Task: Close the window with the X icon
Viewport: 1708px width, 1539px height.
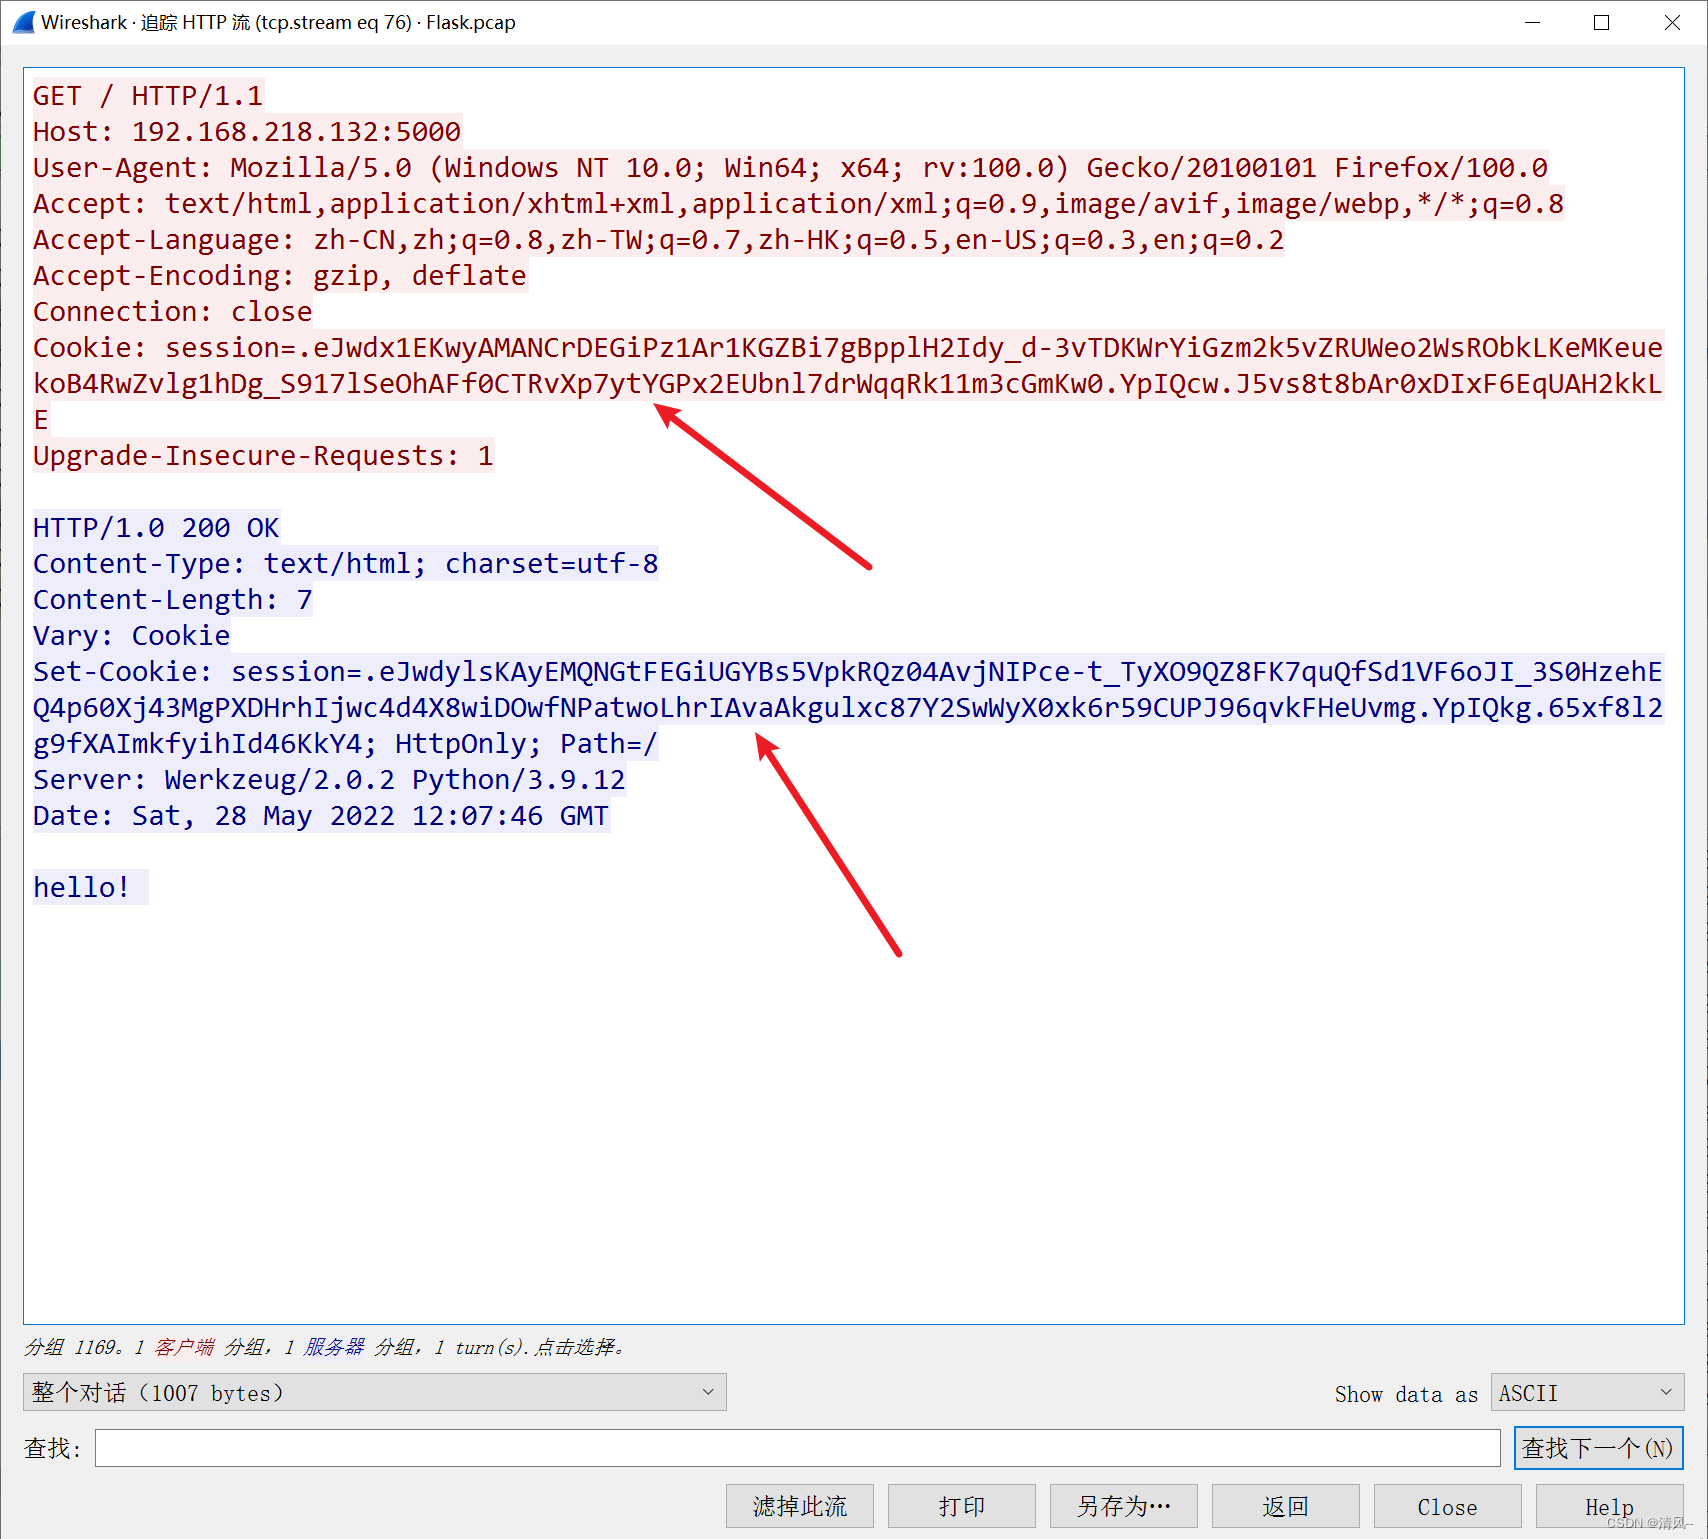Action: [x=1672, y=22]
